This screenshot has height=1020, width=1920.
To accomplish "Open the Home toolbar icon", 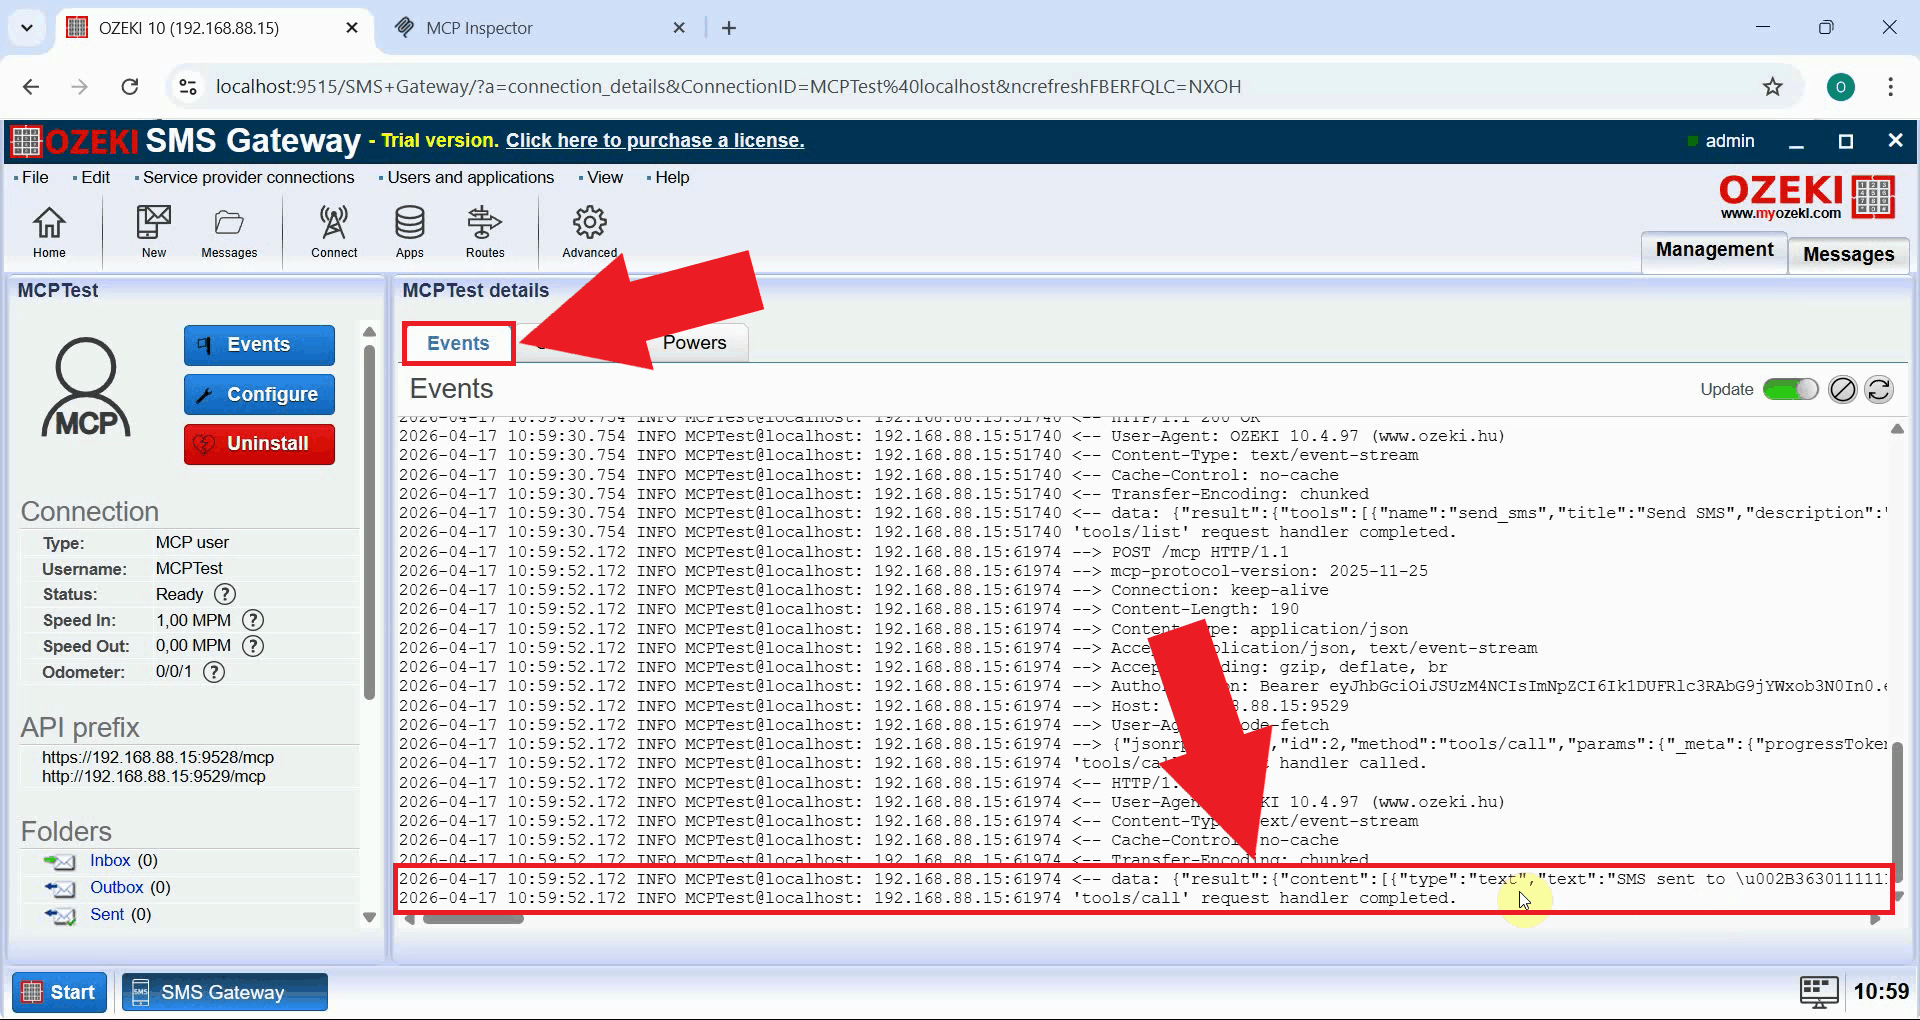I will (x=49, y=232).
